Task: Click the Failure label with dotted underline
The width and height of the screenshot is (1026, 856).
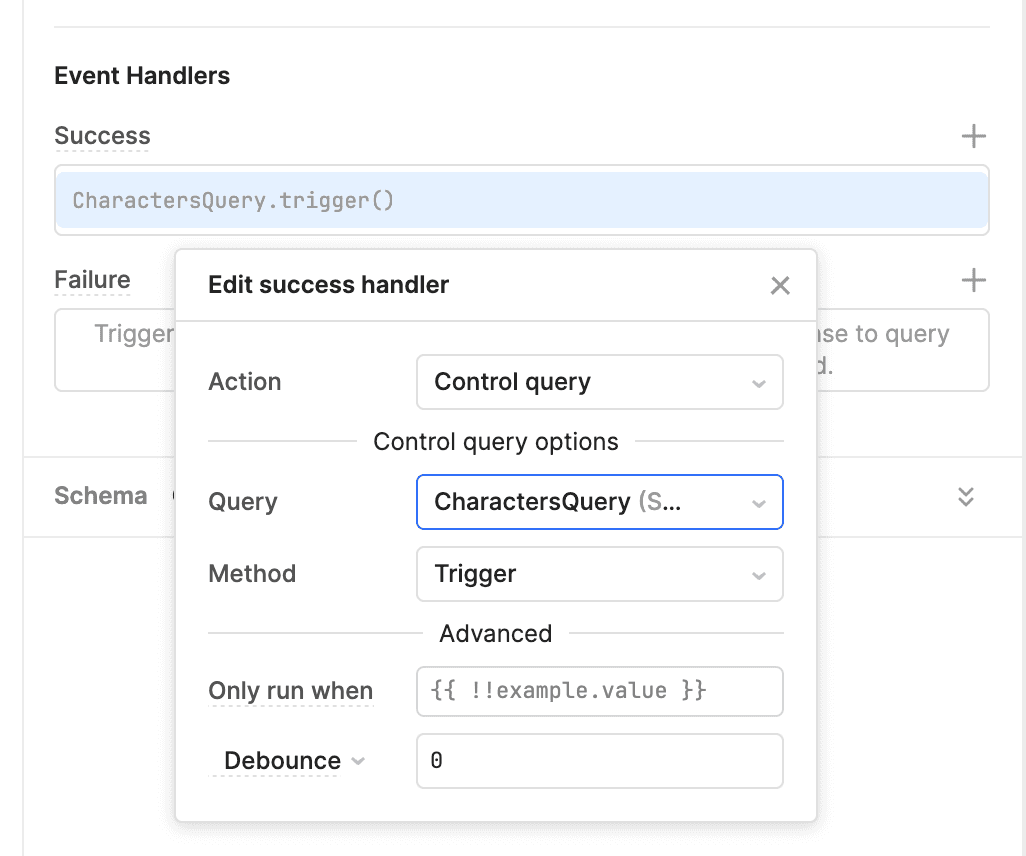Action: point(92,280)
